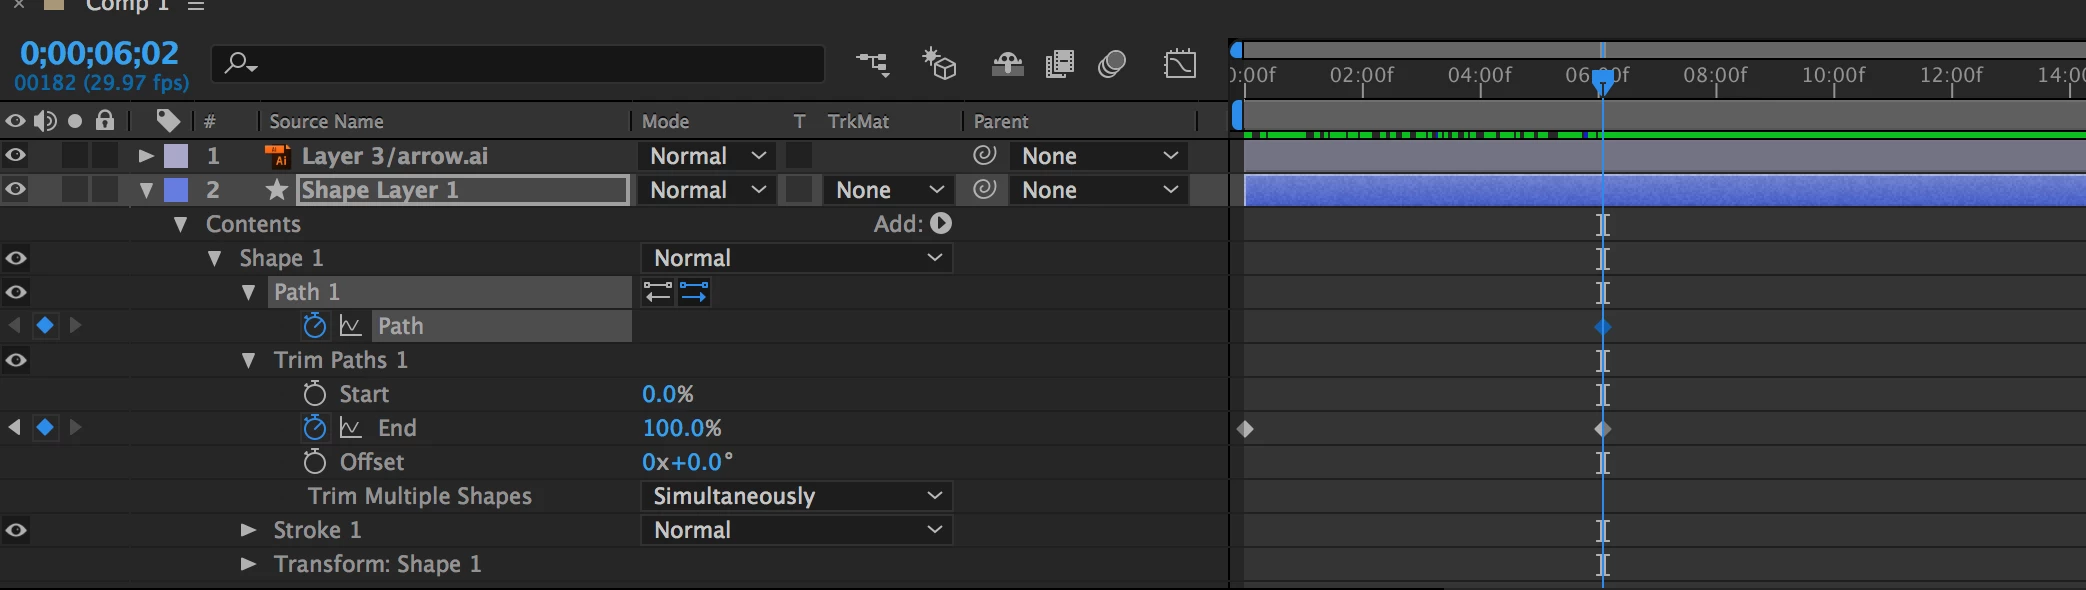
Task: Toggle preserve transparency box for Shape Layer 1
Action: pyautogui.click(x=799, y=189)
